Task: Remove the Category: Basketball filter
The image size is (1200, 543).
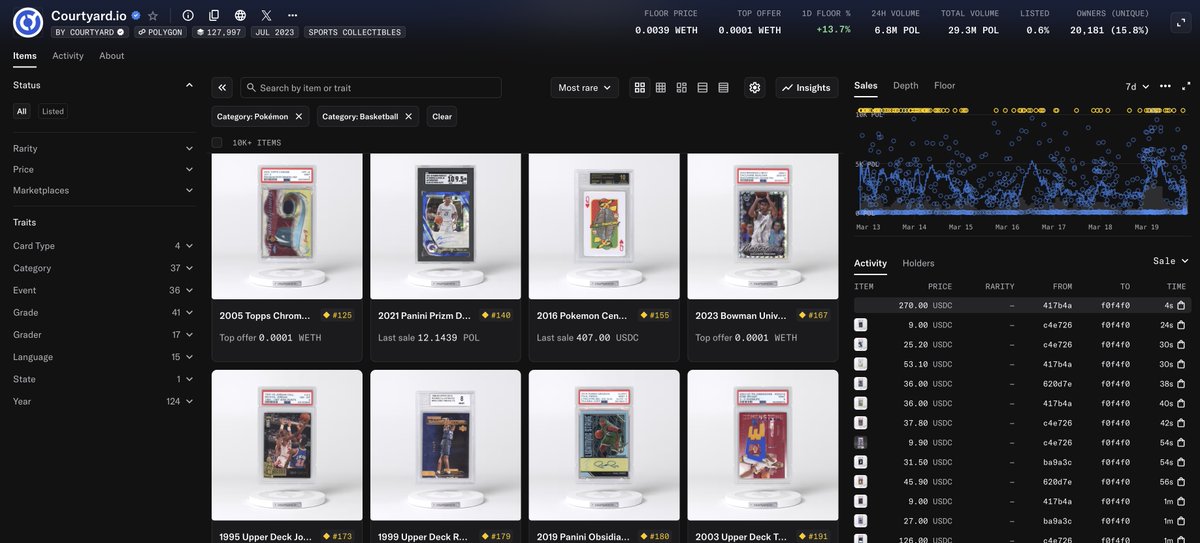Action: [x=408, y=117]
